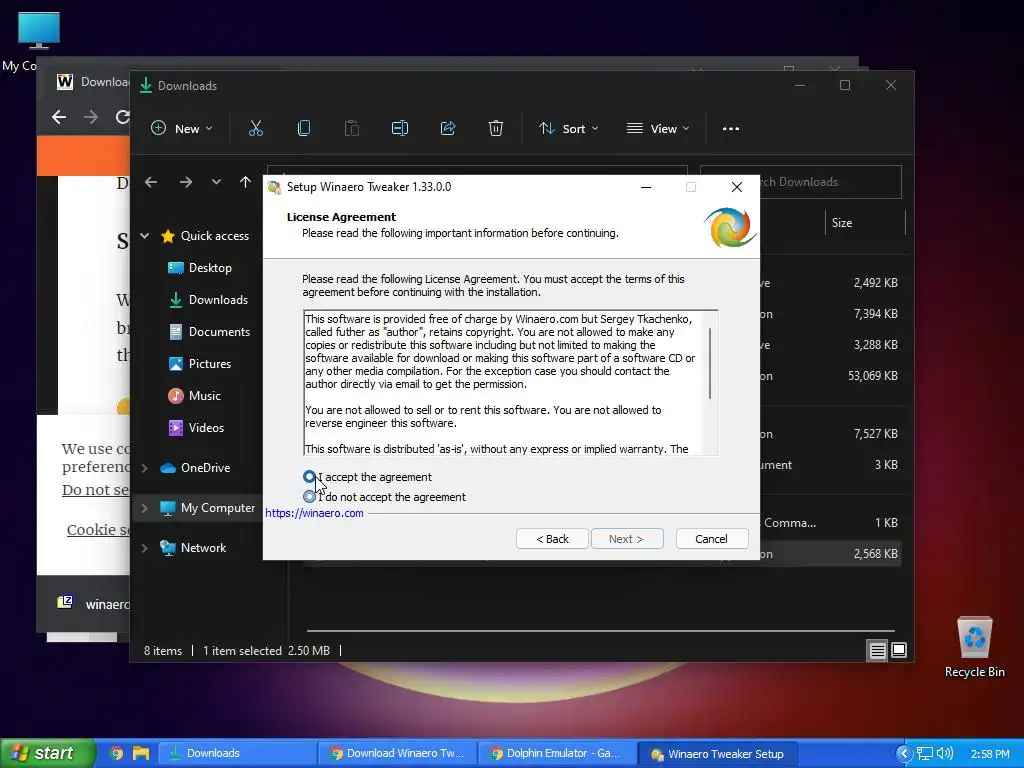Image resolution: width=1024 pixels, height=768 pixels.
Task: Open recent locations chevron dropdown
Action: pos(216,182)
